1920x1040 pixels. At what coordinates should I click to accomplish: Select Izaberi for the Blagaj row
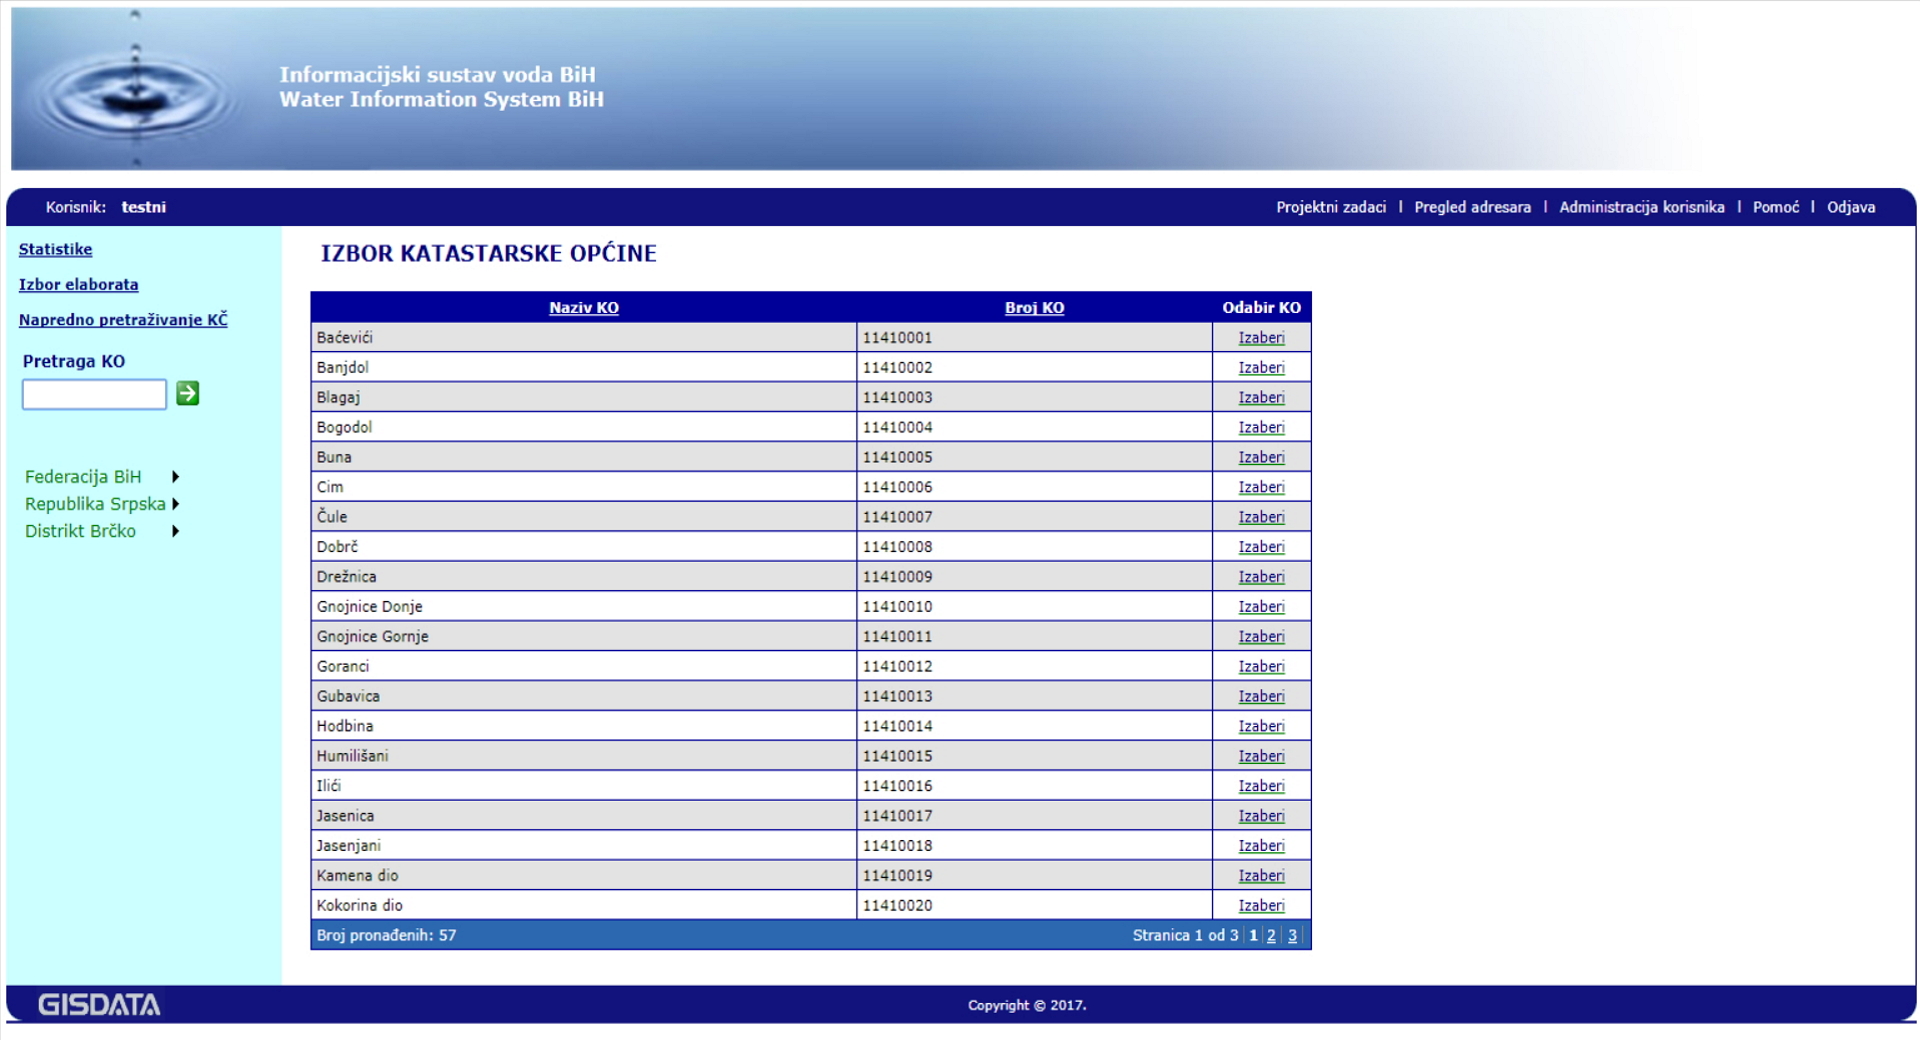coord(1261,397)
